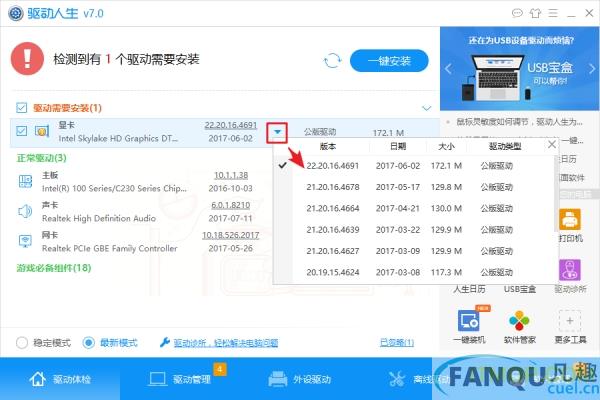Open the 人生日历 tool label

(x=469, y=289)
